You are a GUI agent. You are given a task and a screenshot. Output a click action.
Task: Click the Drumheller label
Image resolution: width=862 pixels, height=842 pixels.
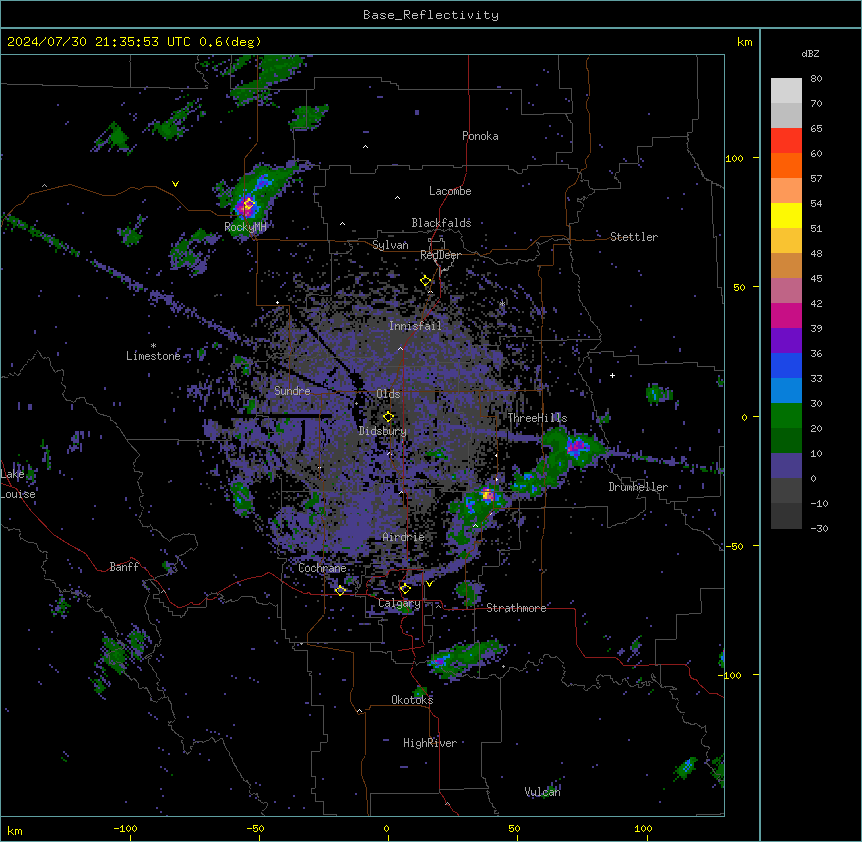coord(638,487)
